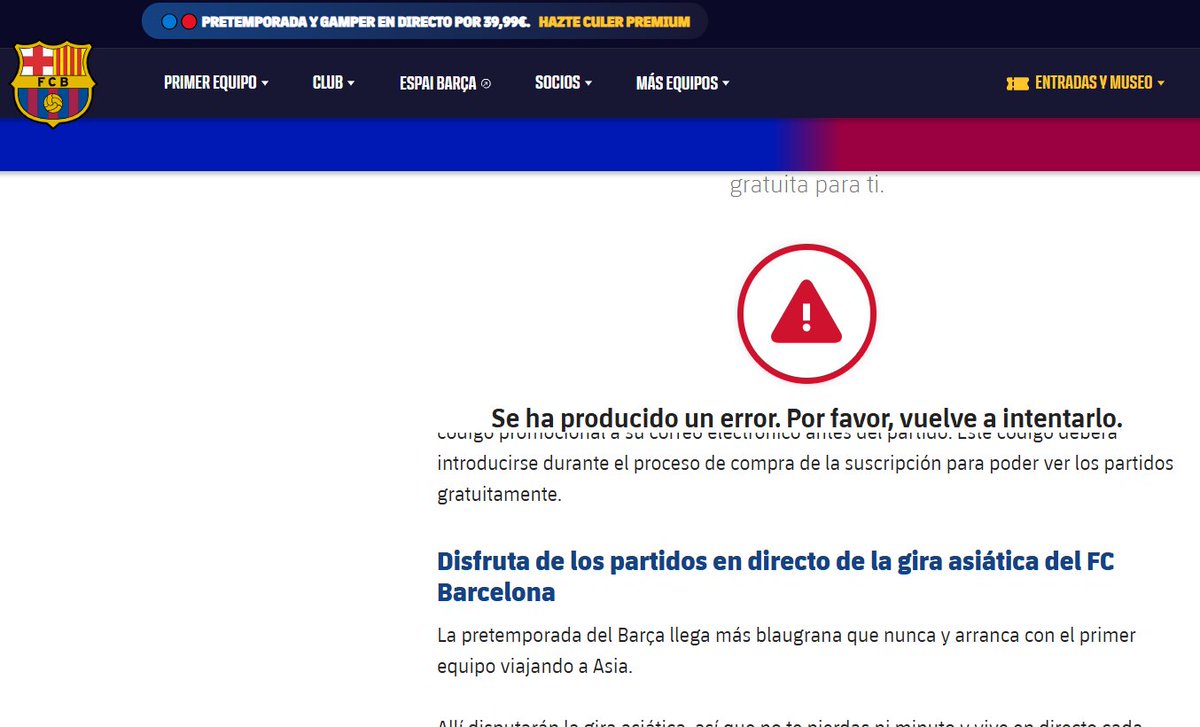Open the Socios dropdown menu
The image size is (1200, 727).
pyautogui.click(x=564, y=83)
